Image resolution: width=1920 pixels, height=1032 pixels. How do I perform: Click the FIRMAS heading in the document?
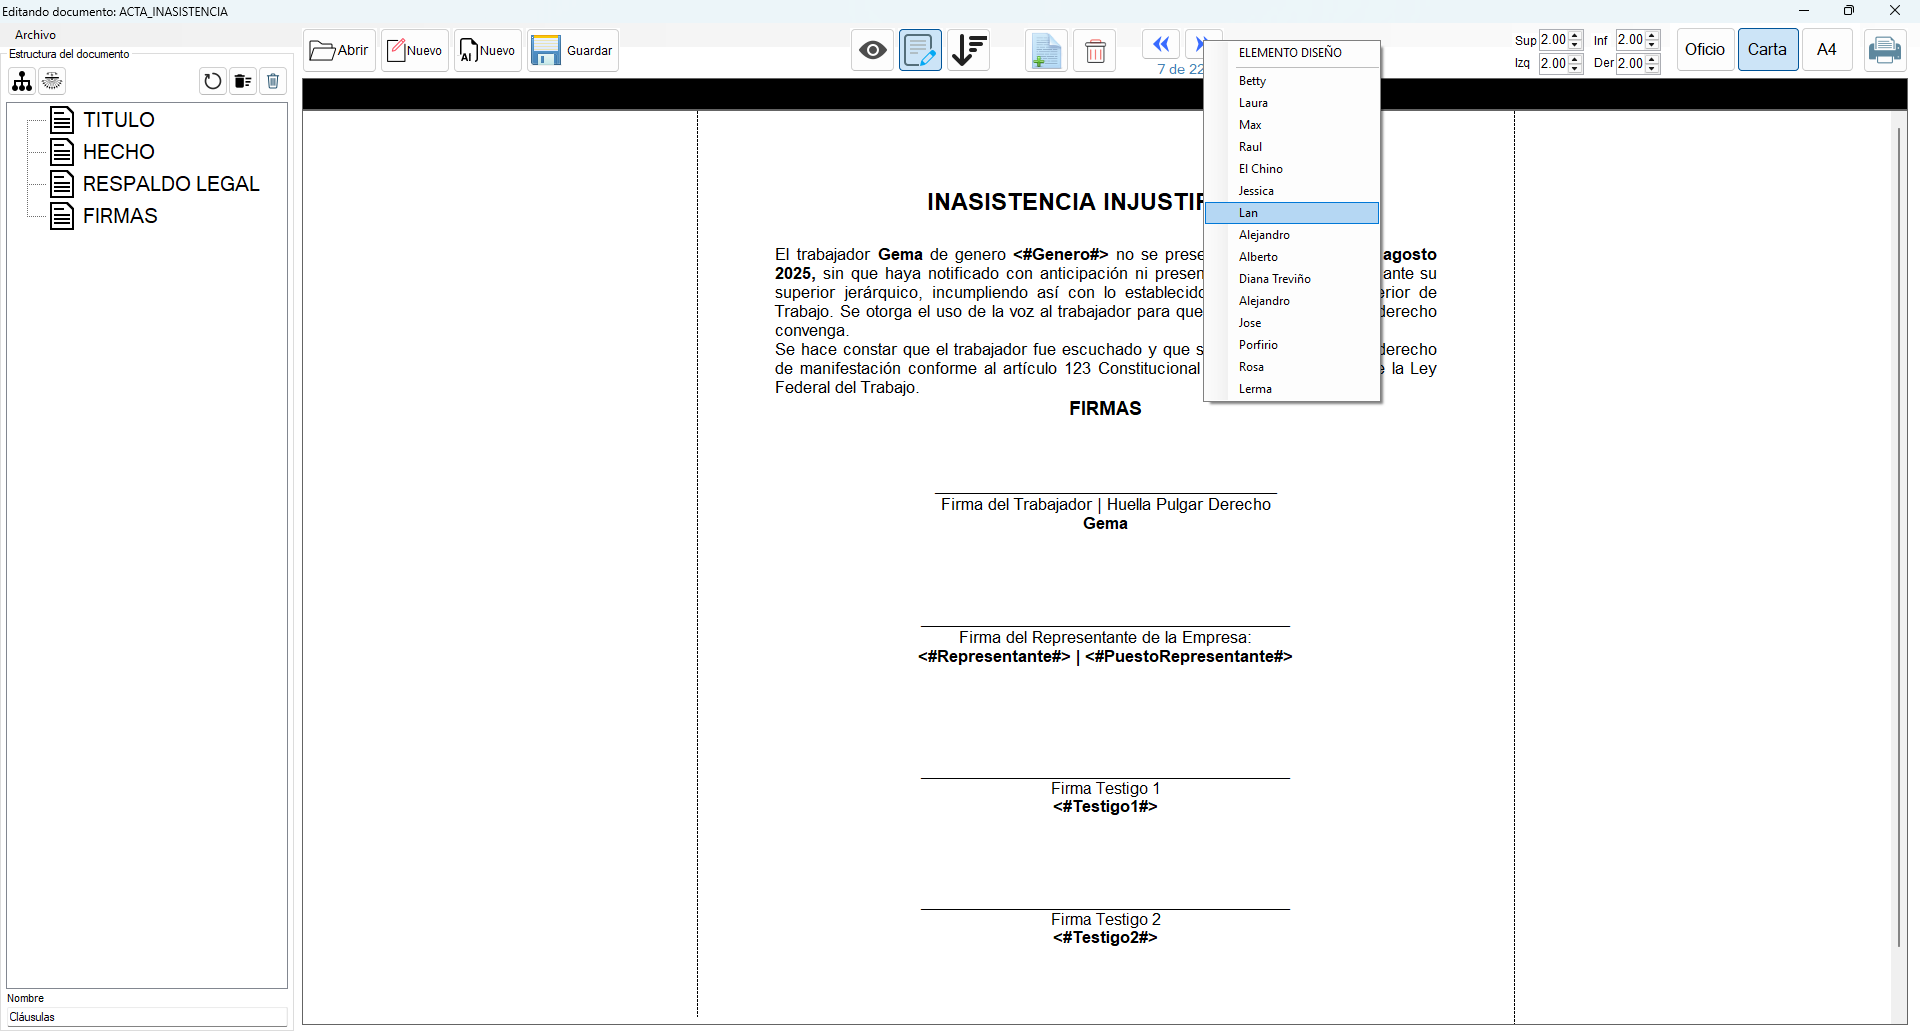[x=1105, y=408]
